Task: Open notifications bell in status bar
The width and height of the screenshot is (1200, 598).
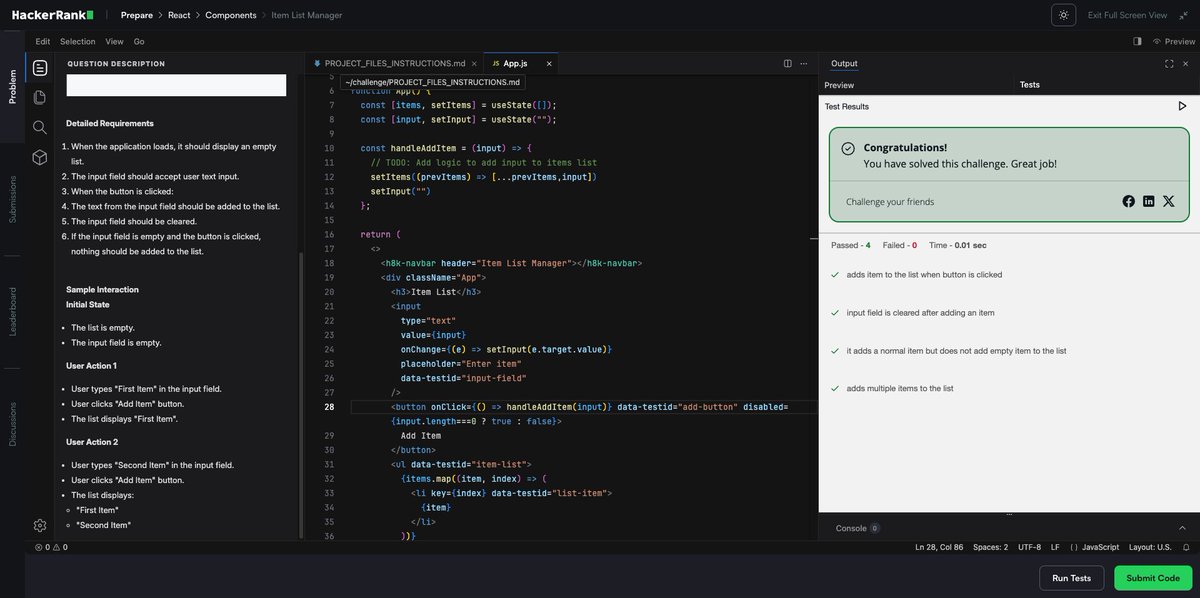Action: 1186,547
